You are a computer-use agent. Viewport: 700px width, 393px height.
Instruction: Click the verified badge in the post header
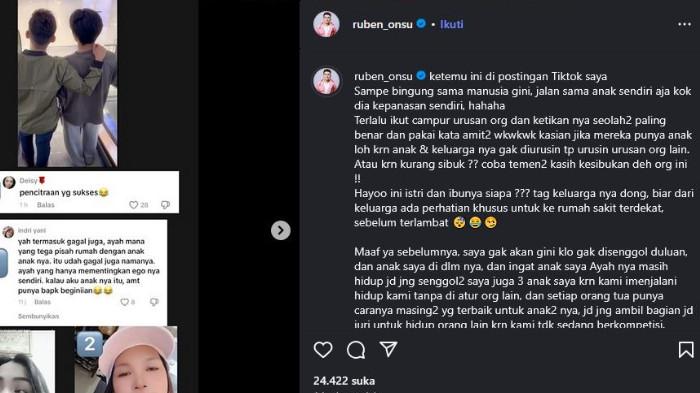click(421, 24)
